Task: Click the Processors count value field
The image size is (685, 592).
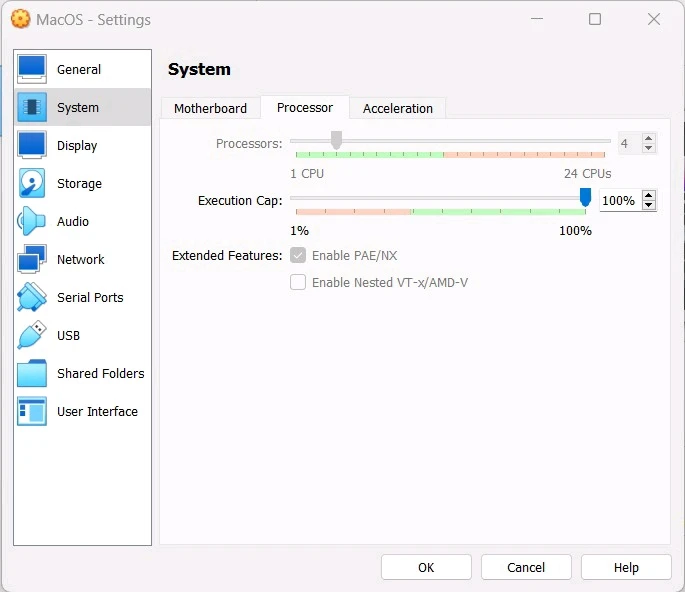Action: pyautogui.click(x=630, y=143)
